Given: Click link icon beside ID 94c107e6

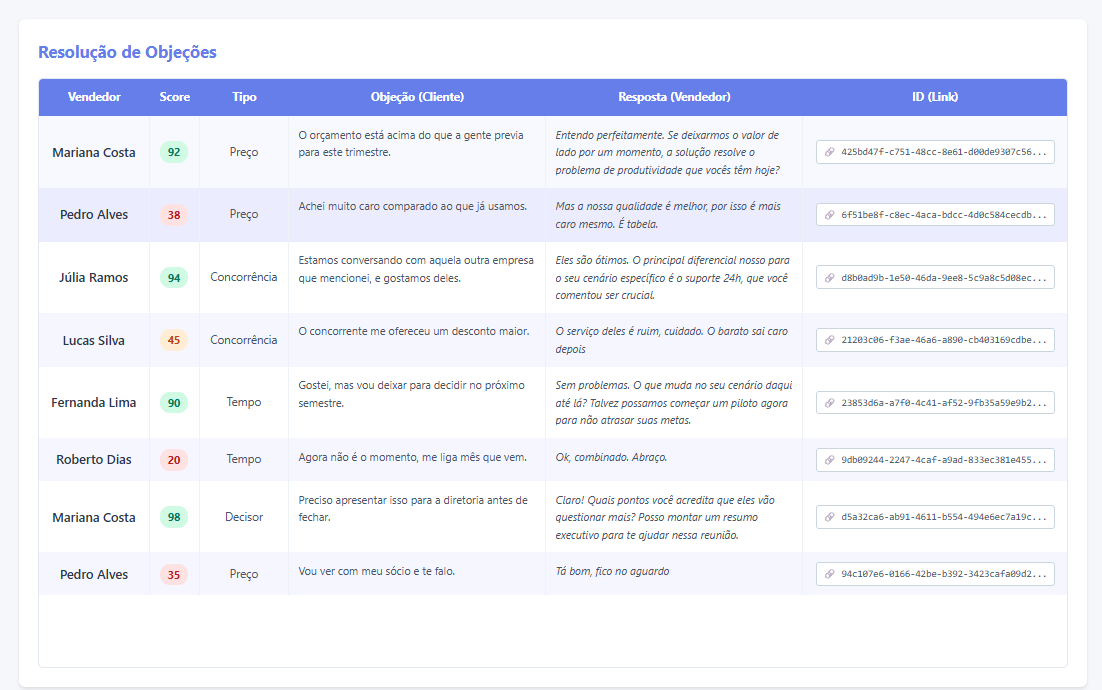Looking at the screenshot, I should coord(829,574).
